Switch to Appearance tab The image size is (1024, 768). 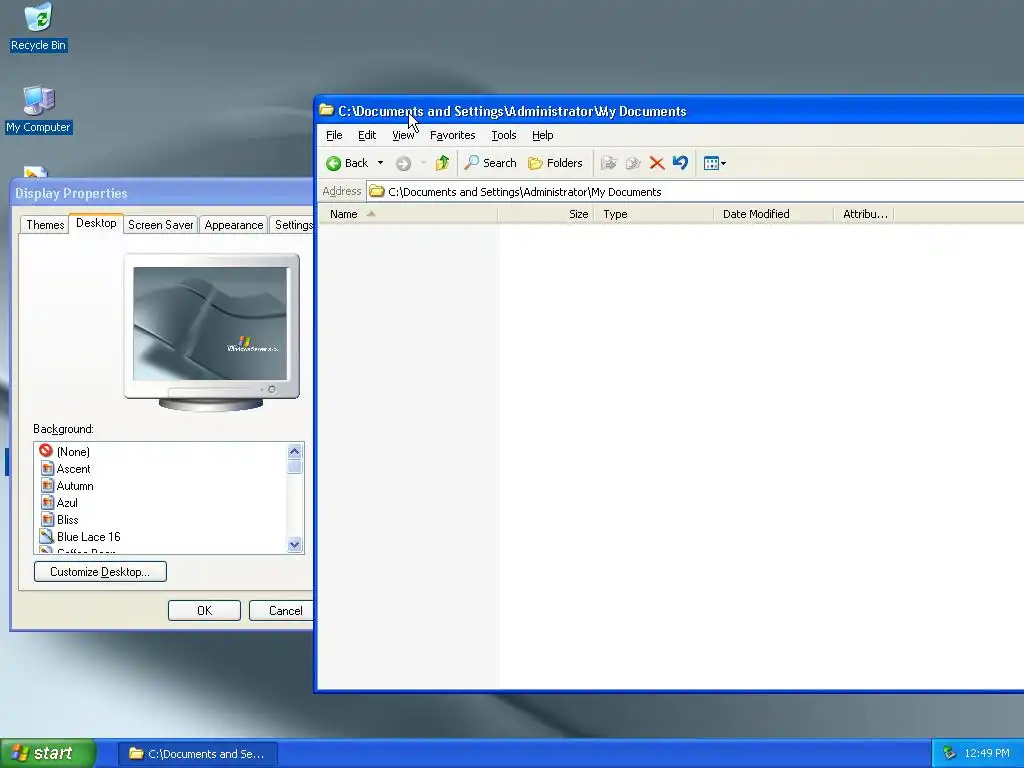click(x=234, y=225)
